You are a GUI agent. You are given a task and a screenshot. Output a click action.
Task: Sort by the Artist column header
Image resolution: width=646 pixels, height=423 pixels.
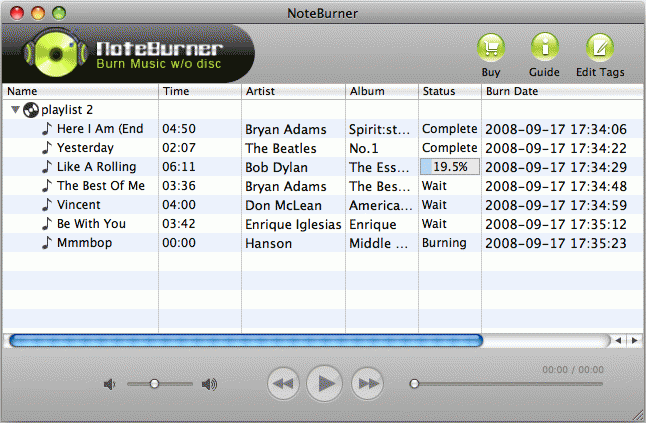pos(293,91)
